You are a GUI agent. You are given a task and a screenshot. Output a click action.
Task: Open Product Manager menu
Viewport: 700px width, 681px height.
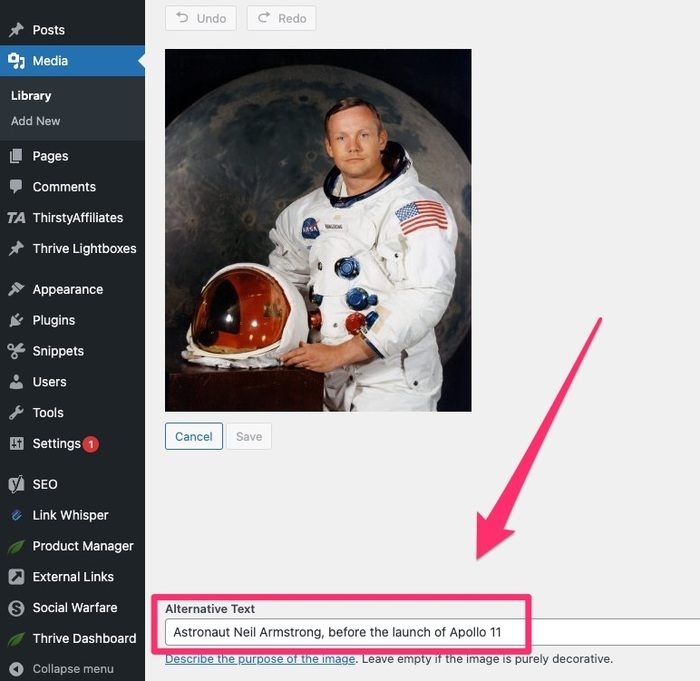tap(72, 546)
